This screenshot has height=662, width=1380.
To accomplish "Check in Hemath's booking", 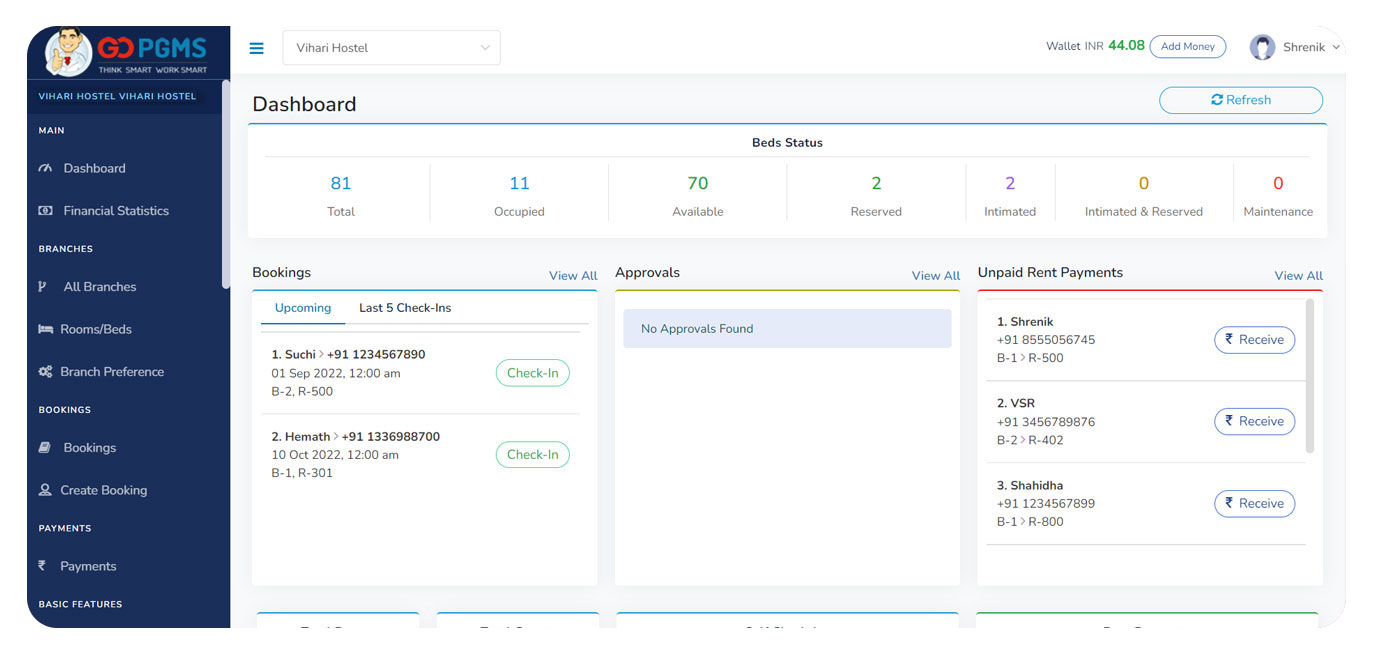I will pos(532,455).
